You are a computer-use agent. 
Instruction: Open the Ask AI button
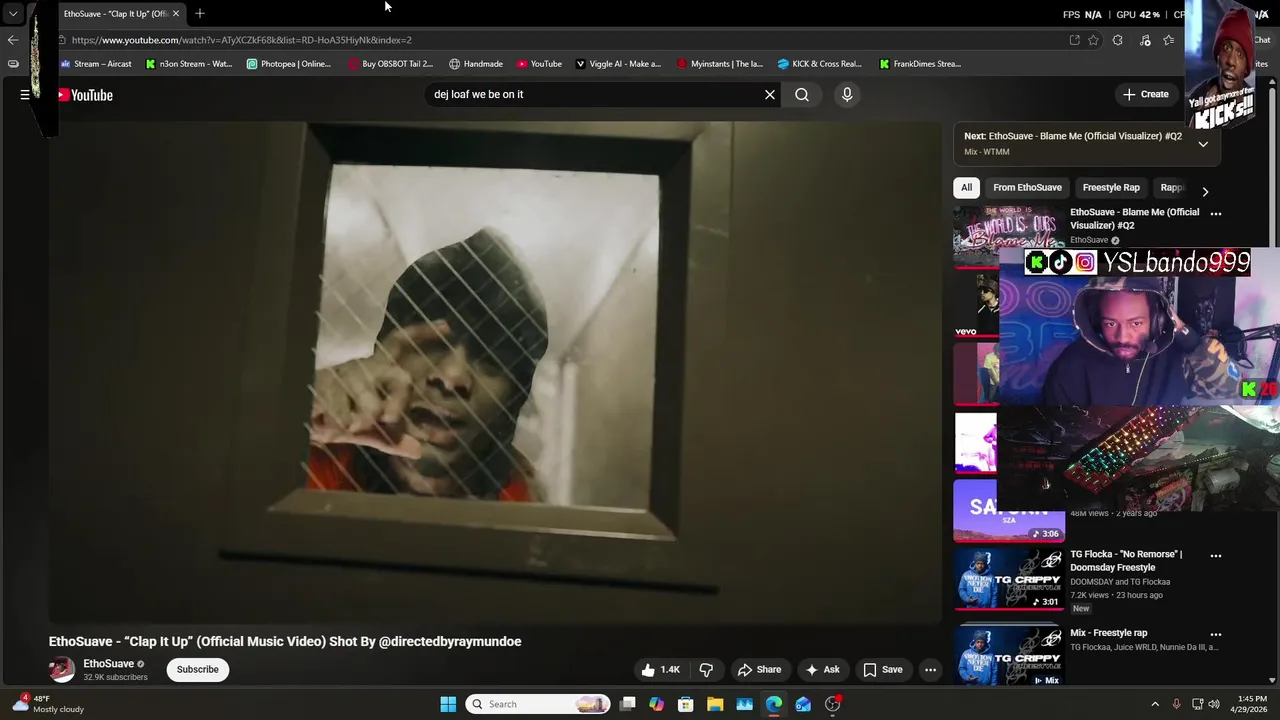823,669
